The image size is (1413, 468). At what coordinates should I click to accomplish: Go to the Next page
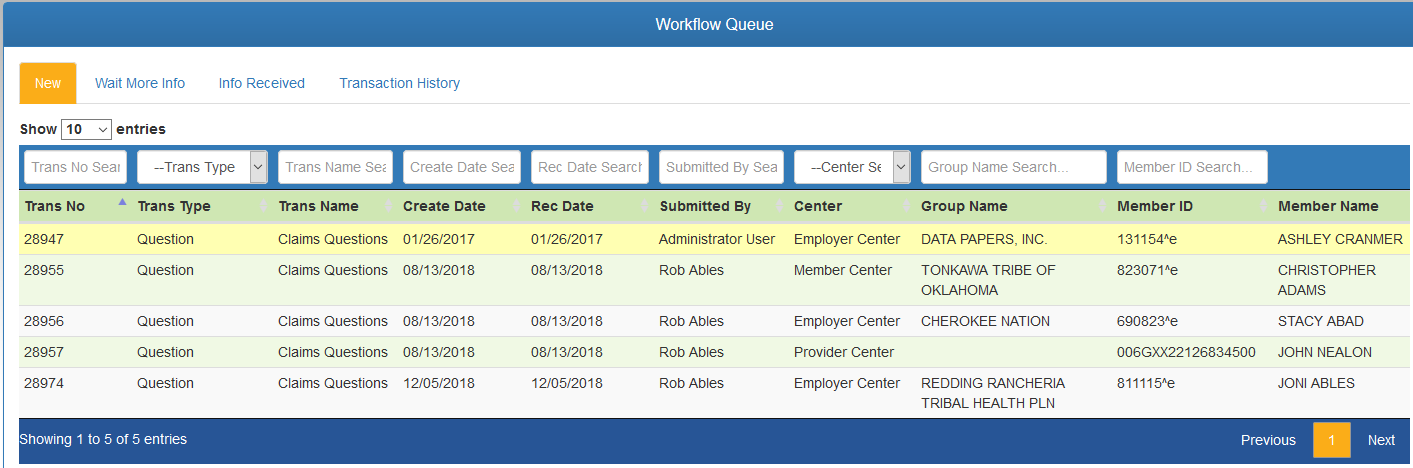[x=1381, y=440]
